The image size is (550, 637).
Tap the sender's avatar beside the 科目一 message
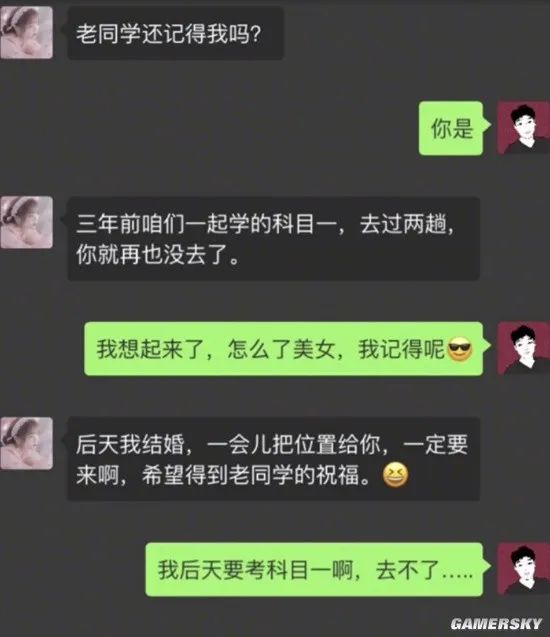pyautogui.click(x=26, y=222)
